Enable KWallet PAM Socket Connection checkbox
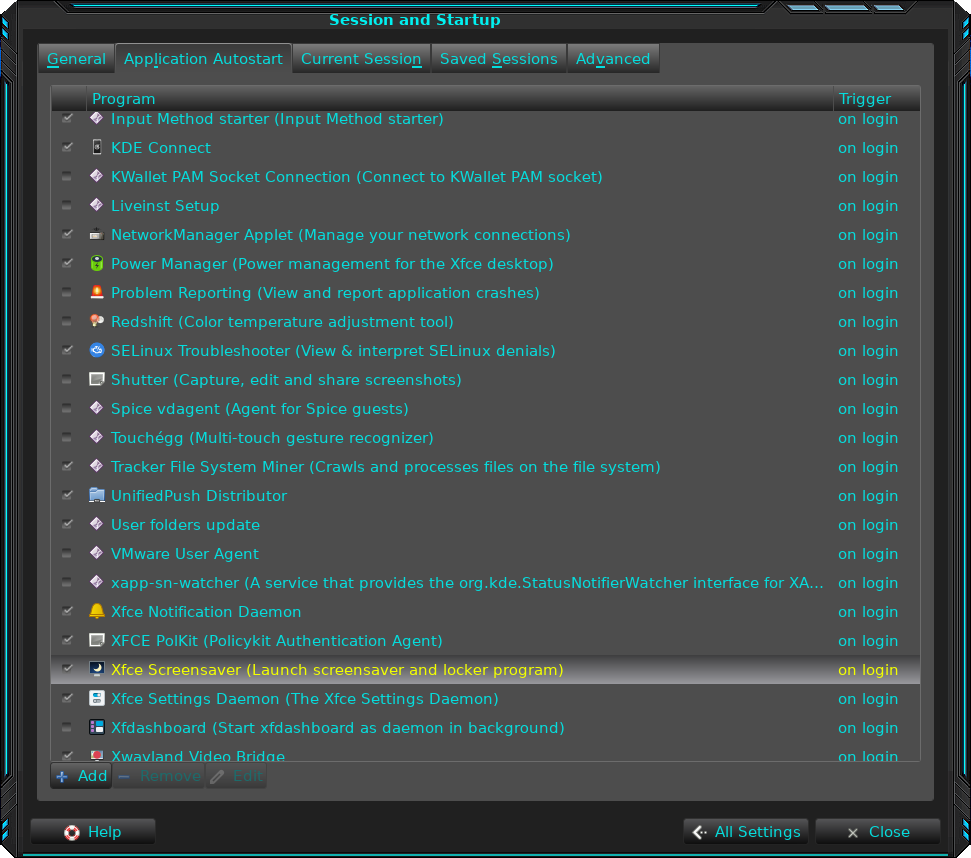The image size is (971, 858). [x=67, y=176]
